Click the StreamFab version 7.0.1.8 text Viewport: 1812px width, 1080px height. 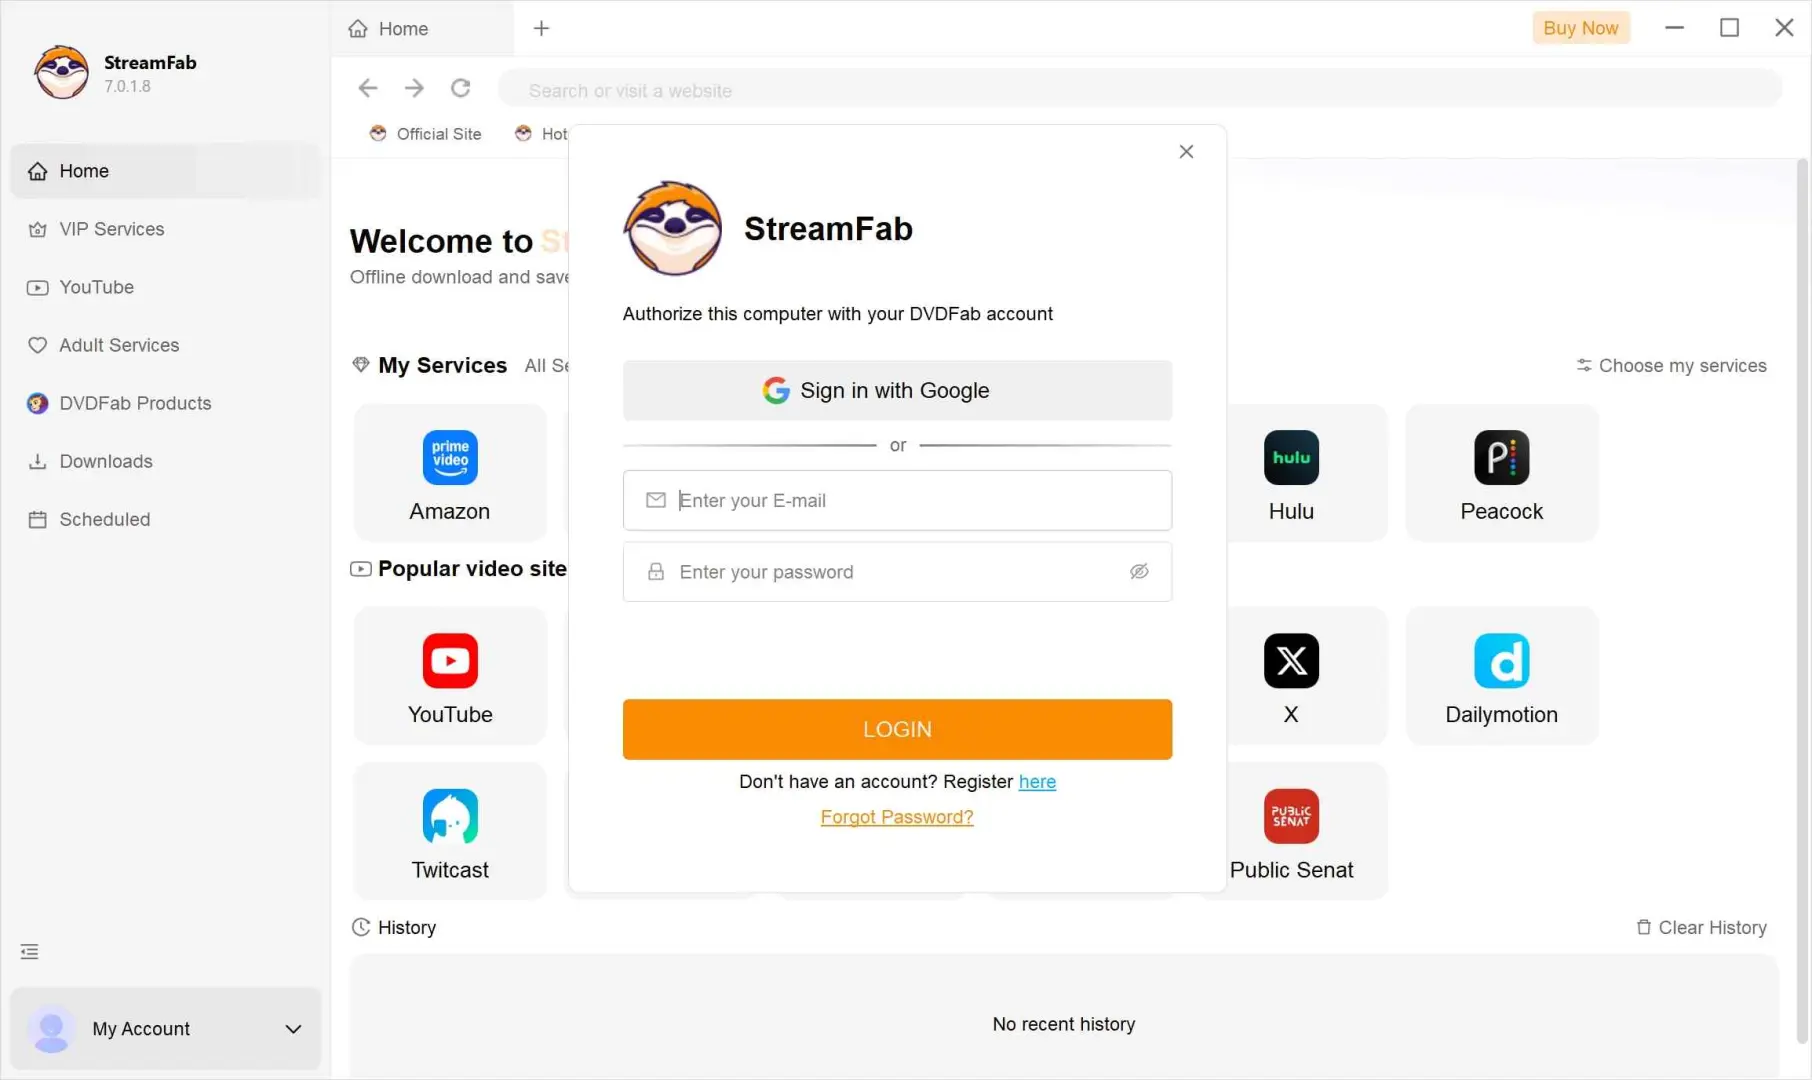coord(127,87)
